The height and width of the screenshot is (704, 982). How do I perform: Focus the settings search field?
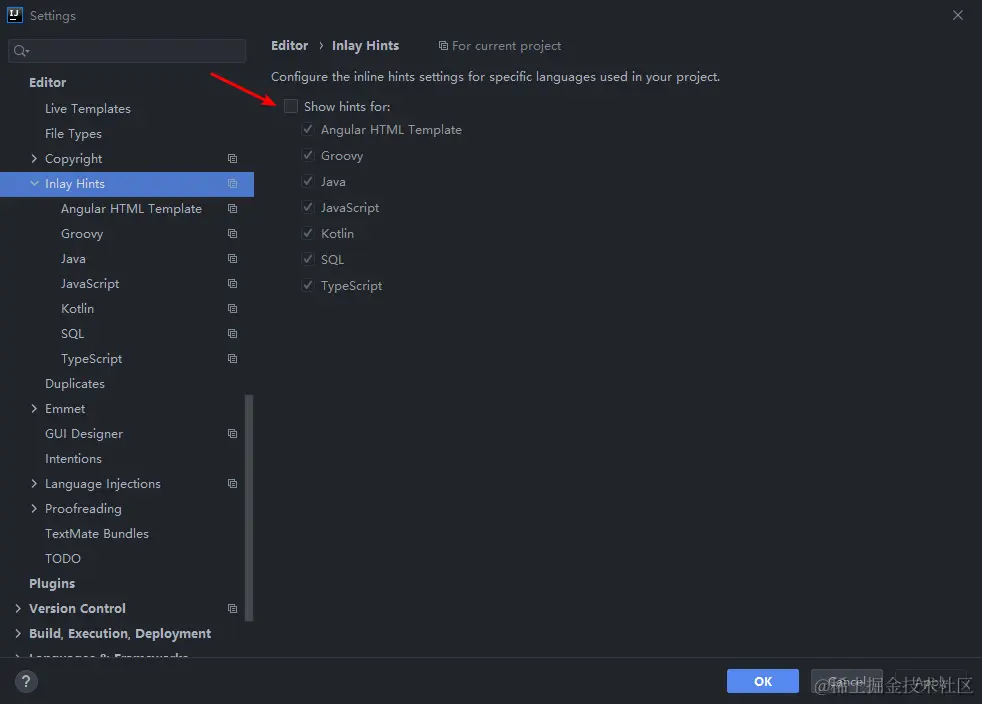tap(127, 51)
